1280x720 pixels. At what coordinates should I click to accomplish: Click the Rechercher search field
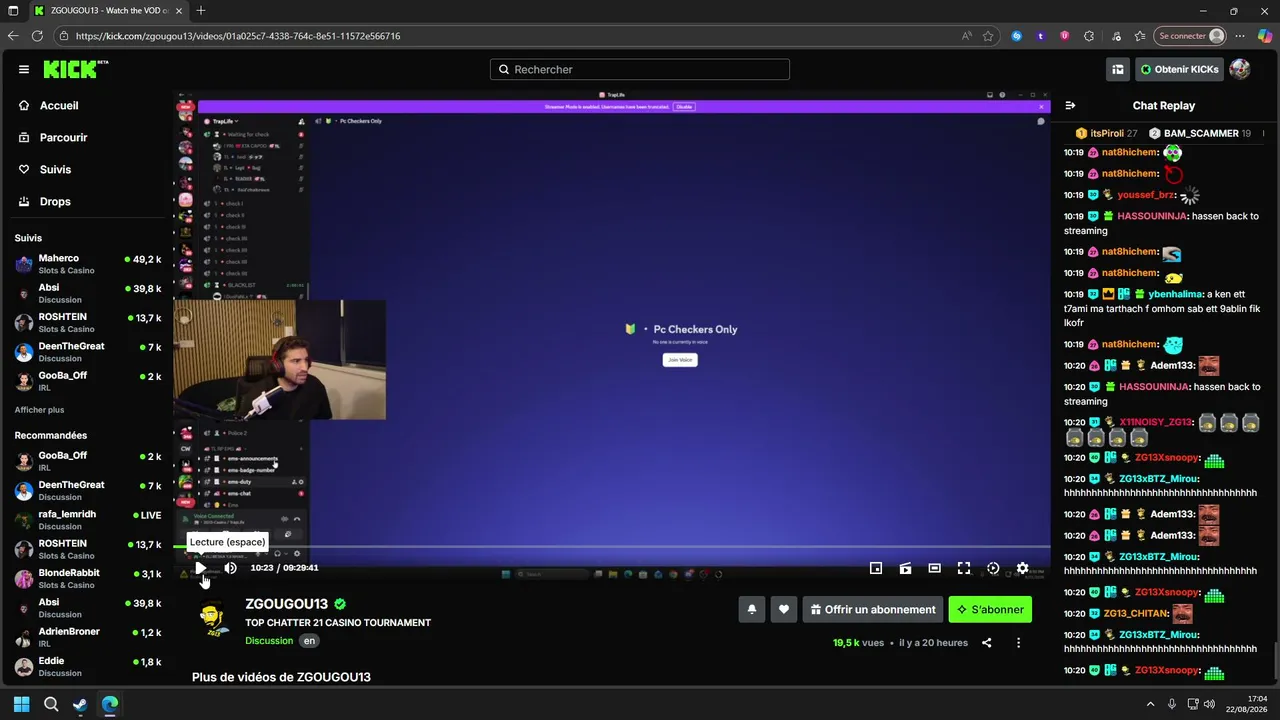coord(640,69)
